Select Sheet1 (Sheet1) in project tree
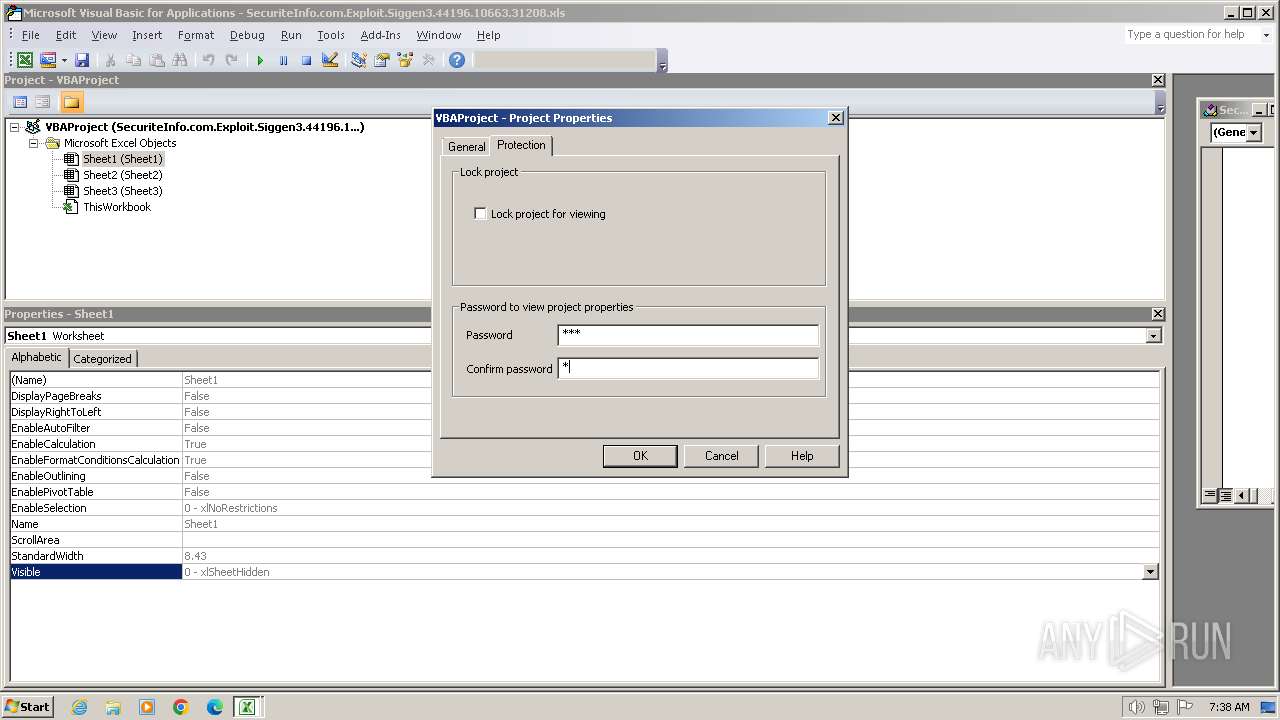1280x720 pixels. (x=122, y=159)
